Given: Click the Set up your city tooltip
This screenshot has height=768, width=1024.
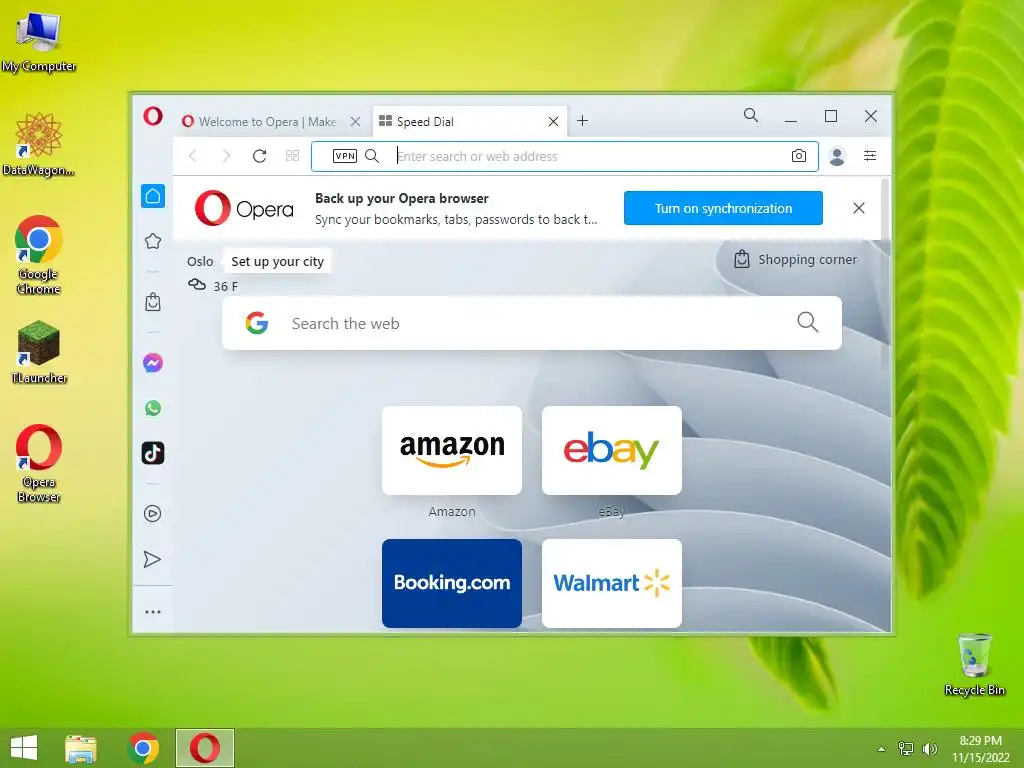Looking at the screenshot, I should 278,262.
